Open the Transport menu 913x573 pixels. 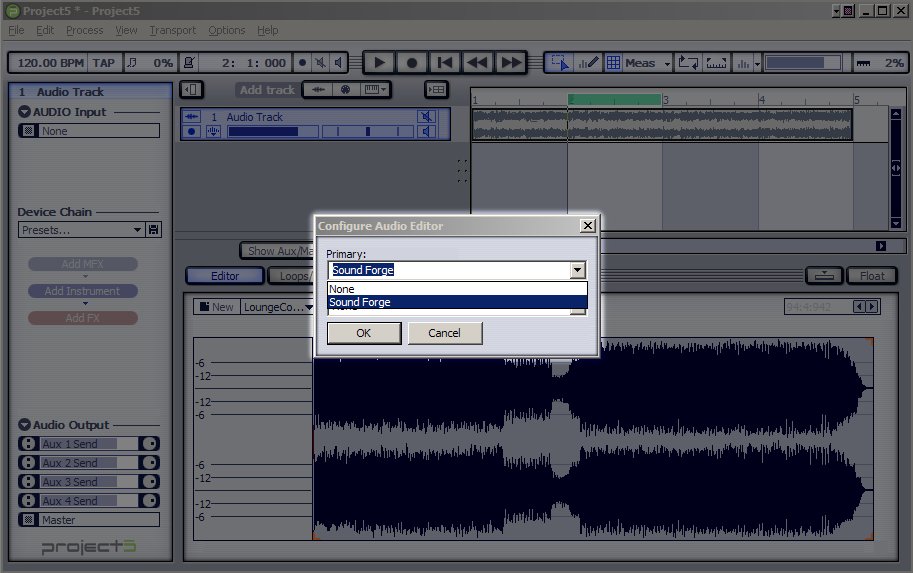(172, 30)
